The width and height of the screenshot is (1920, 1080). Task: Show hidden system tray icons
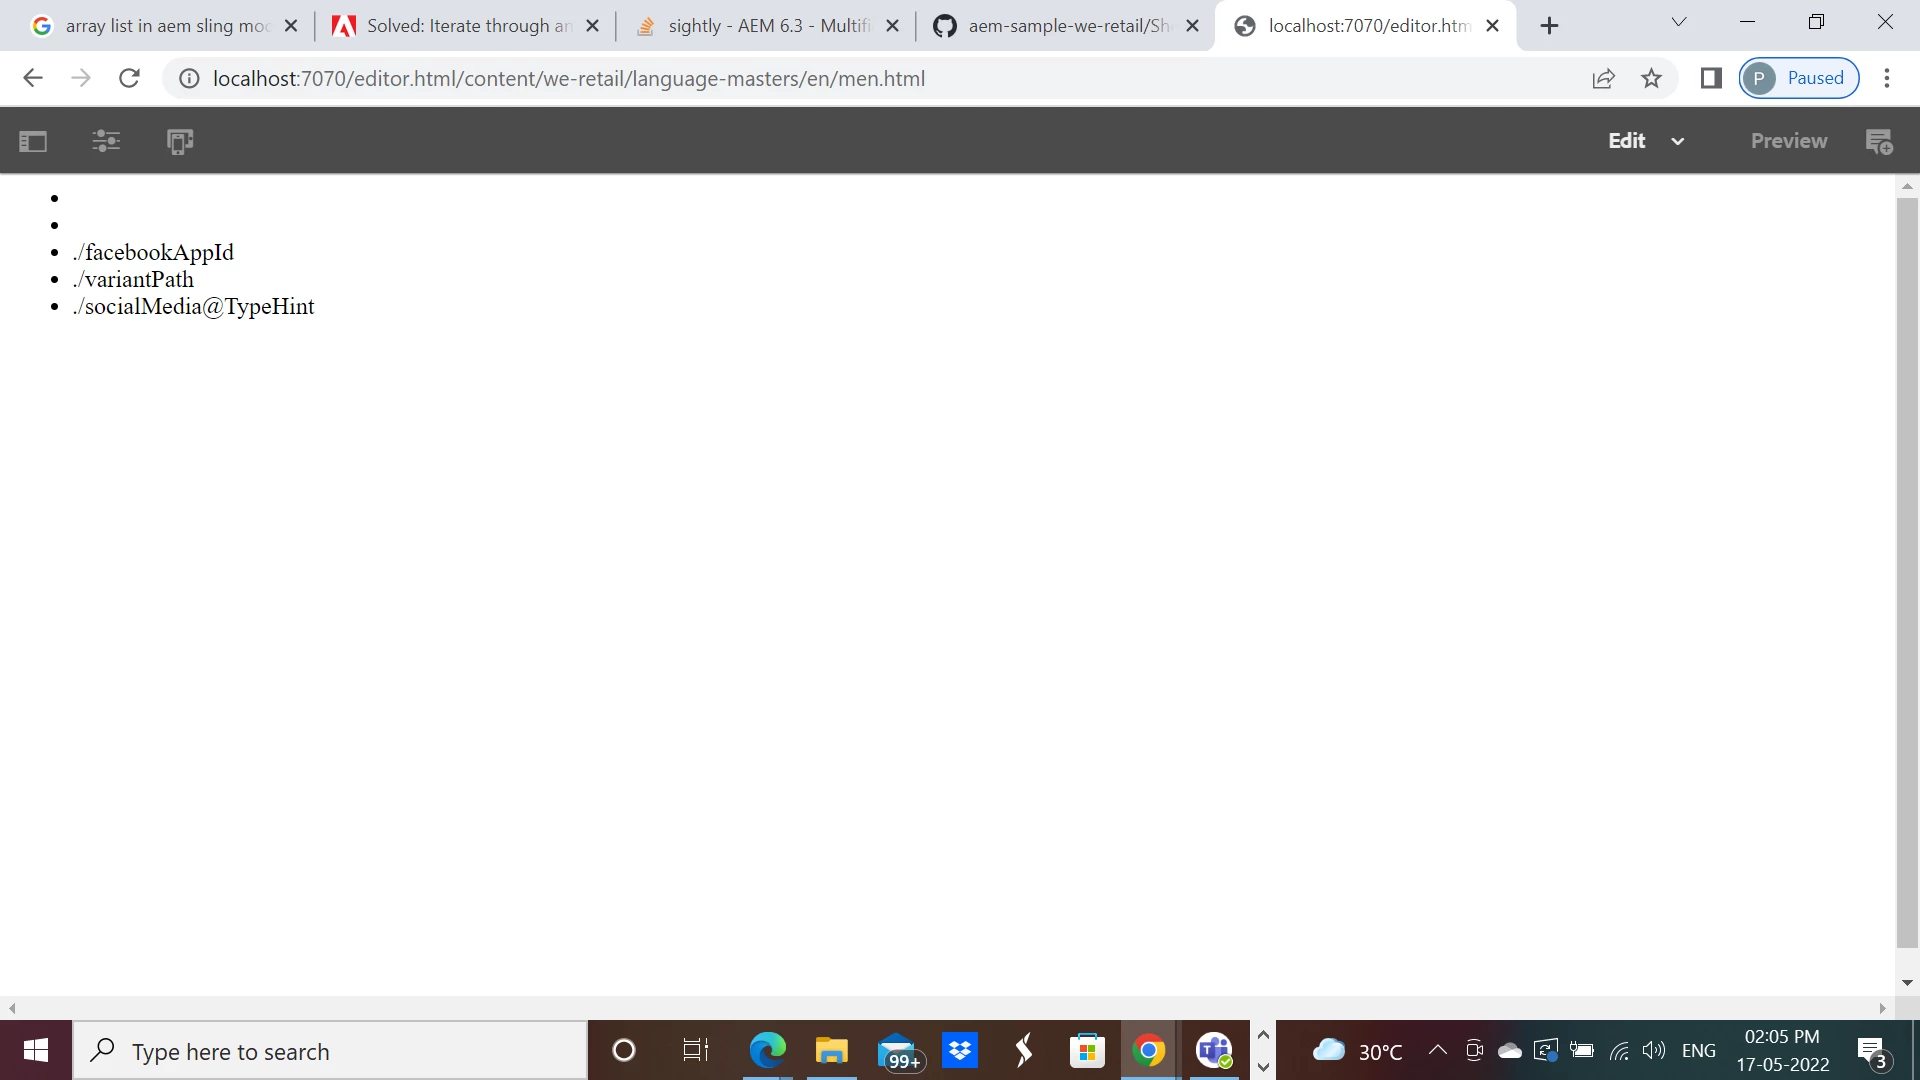(1437, 1050)
